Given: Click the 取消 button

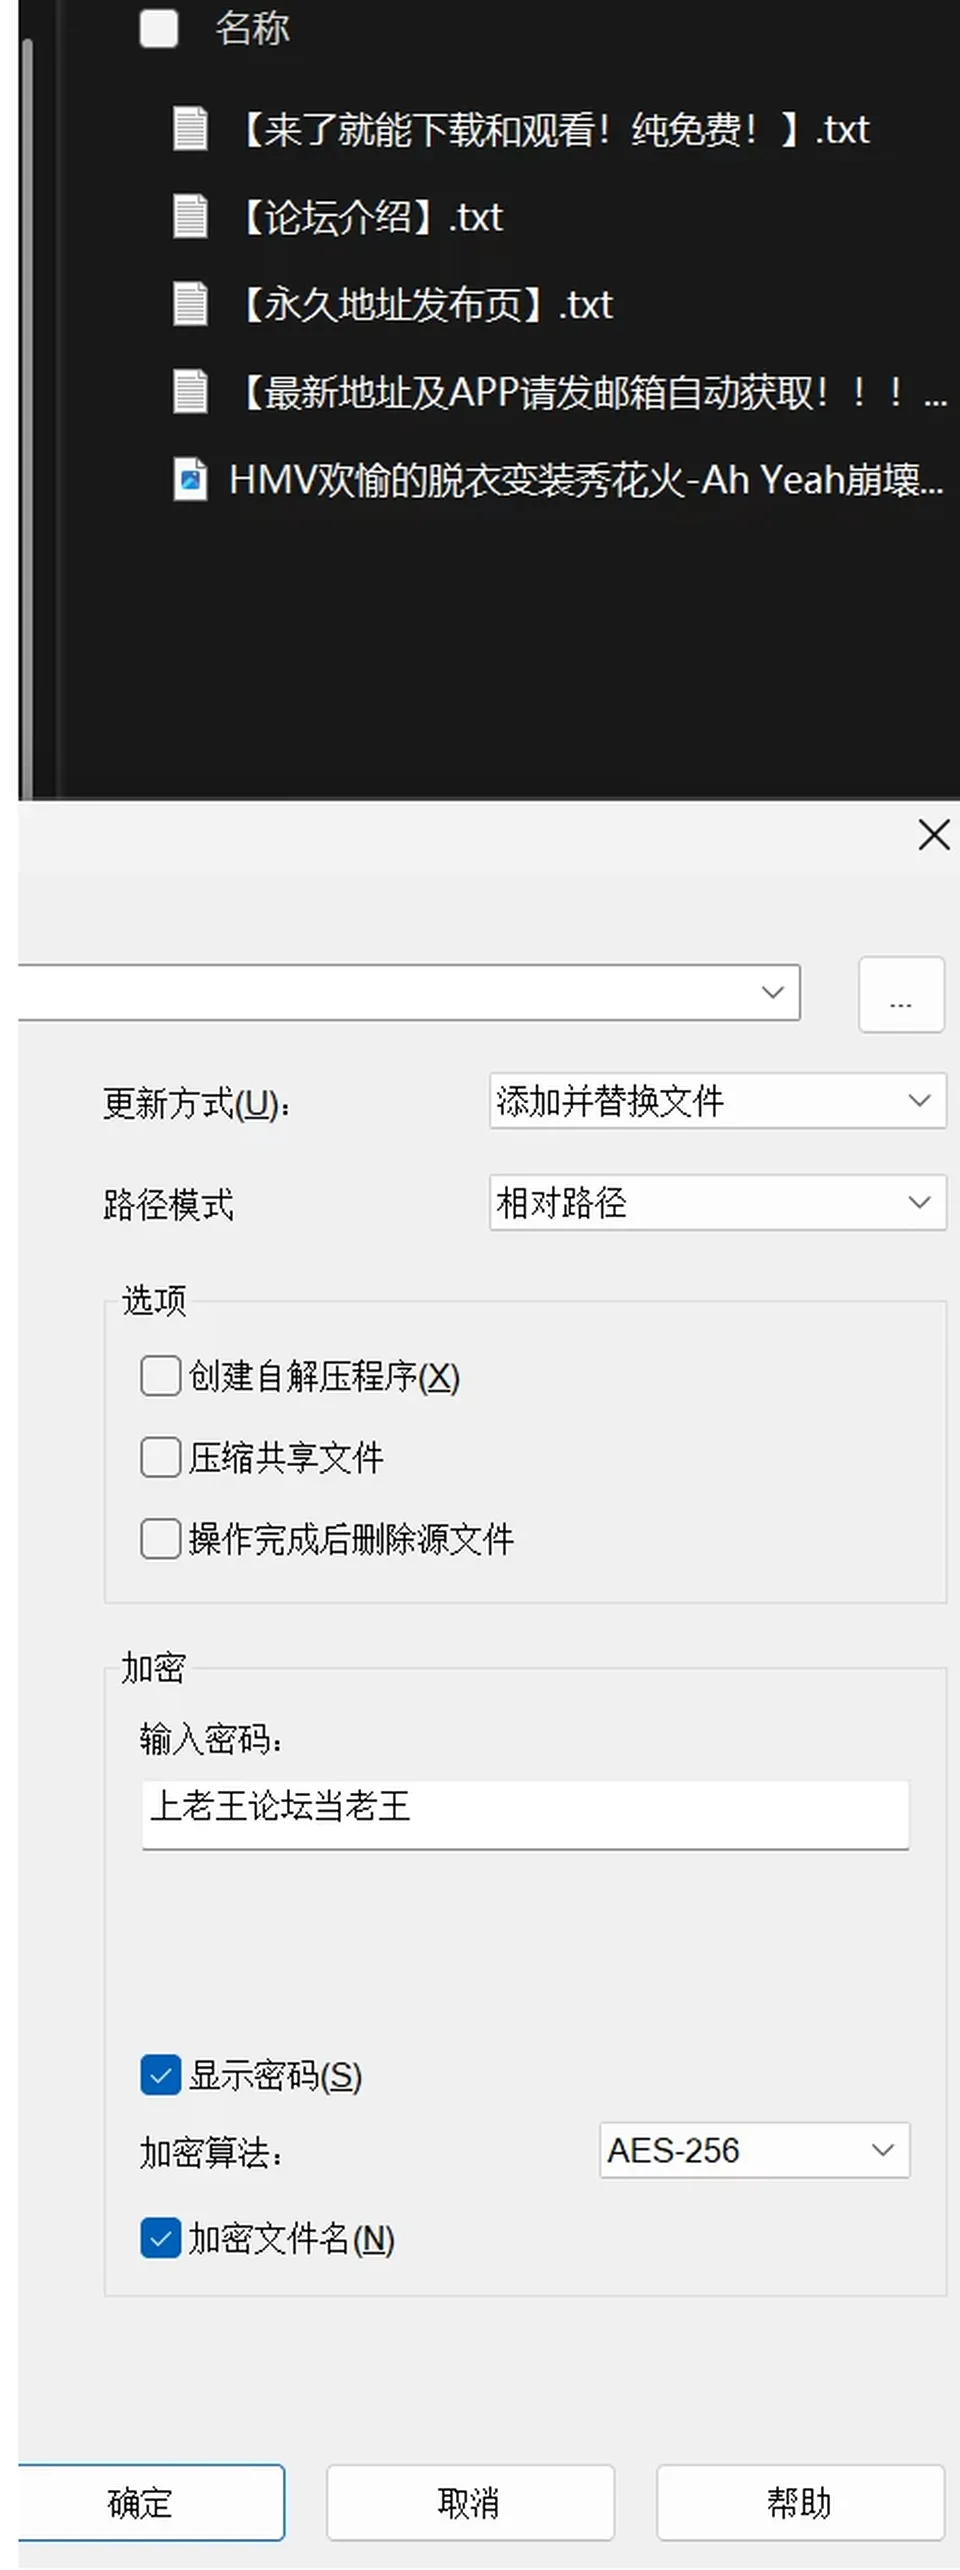Looking at the screenshot, I should pos(470,2503).
